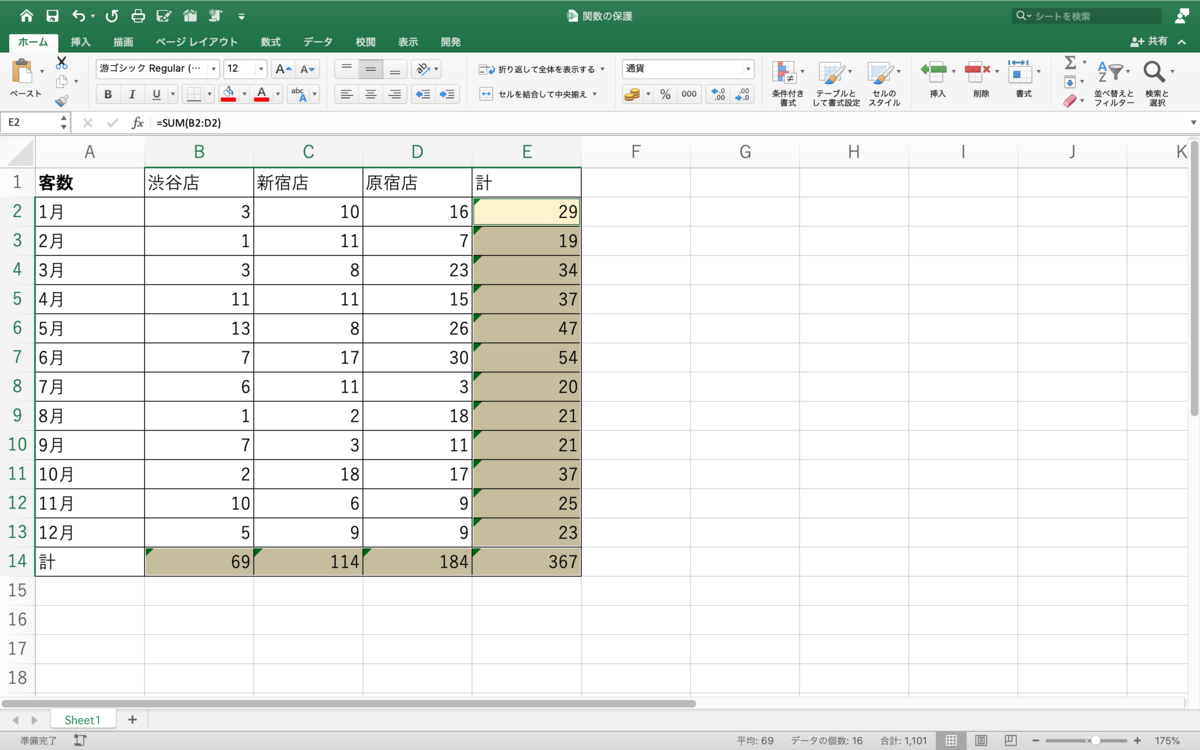This screenshot has height=750, width=1200.
Task: Toggle italic formatting
Action: 132,94
